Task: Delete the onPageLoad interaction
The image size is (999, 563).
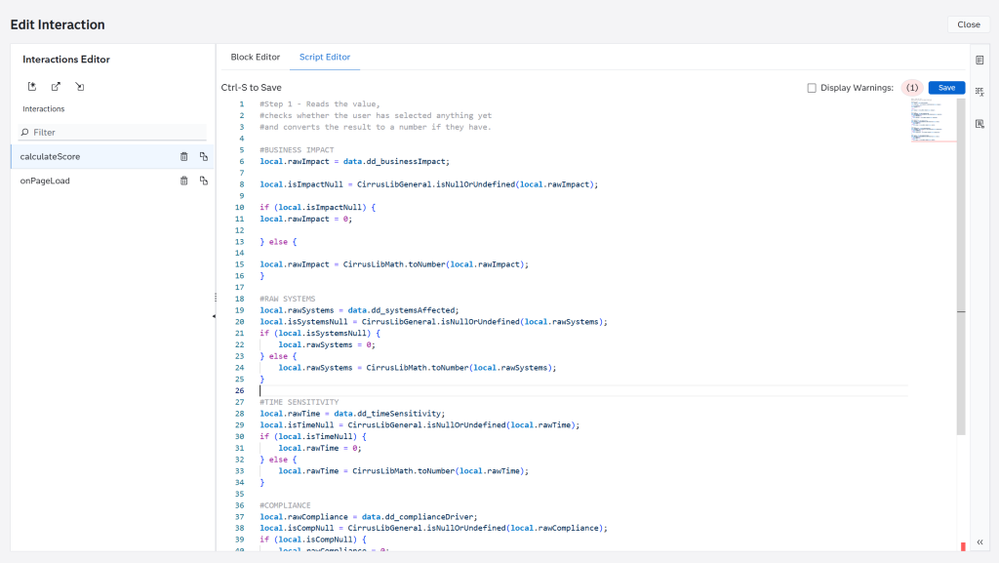Action: point(184,181)
